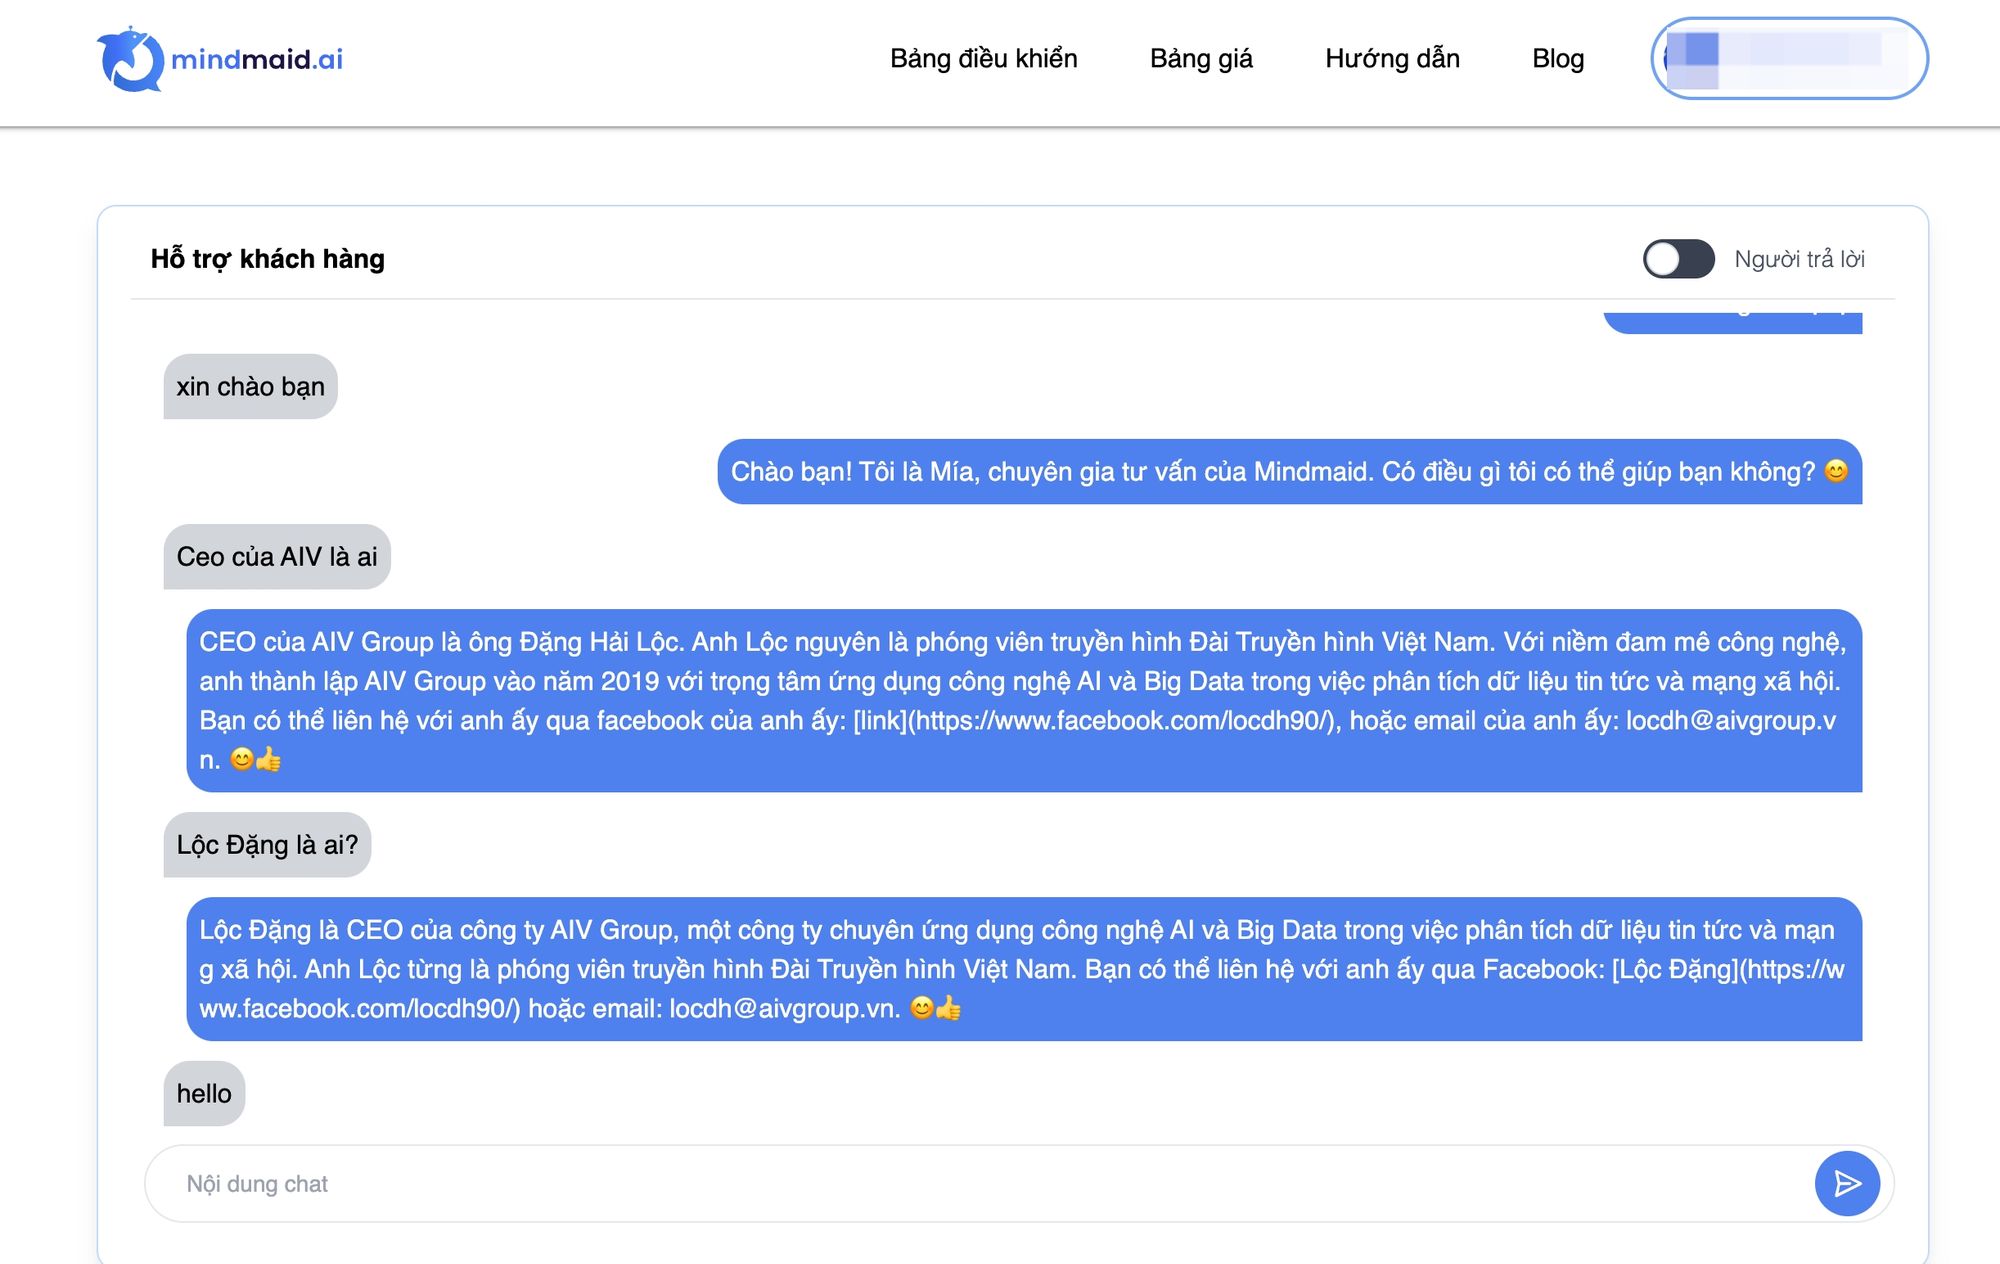Go to Hướng dẫn in navigation
Image resolution: width=2000 pixels, height=1264 pixels.
coord(1392,59)
